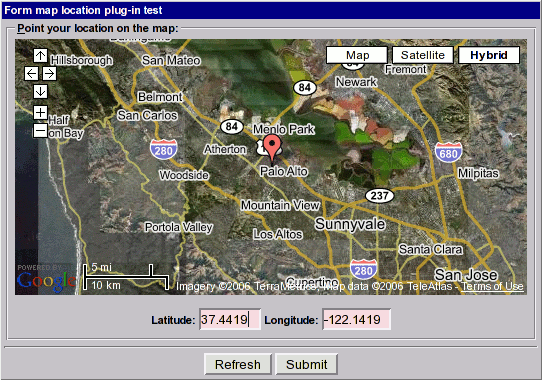542x380 pixels.
Task: Click the Refresh button
Action: coord(238,364)
